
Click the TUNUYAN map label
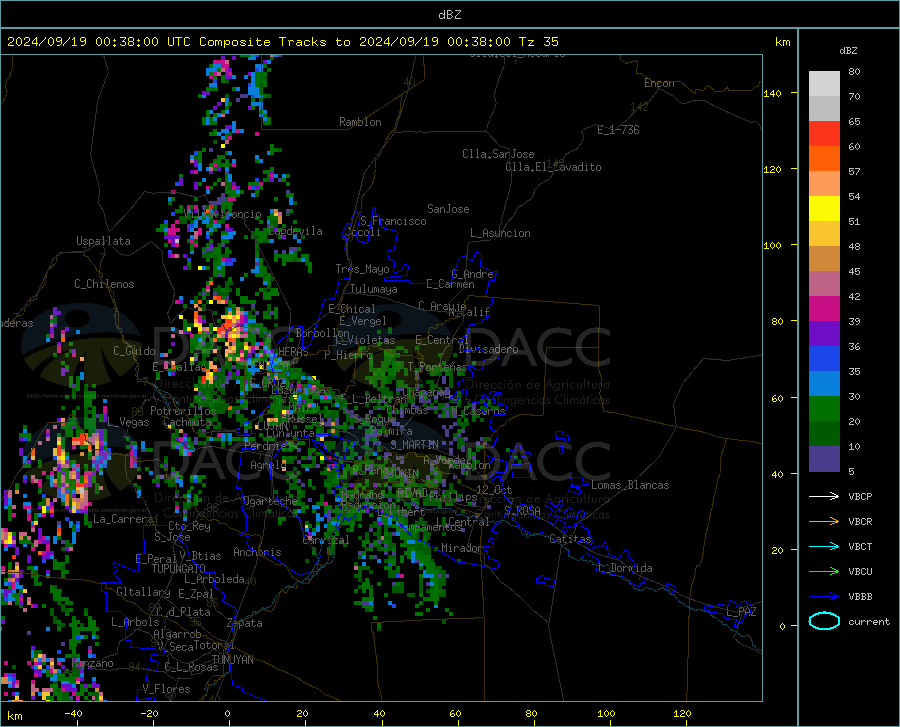coord(232,660)
